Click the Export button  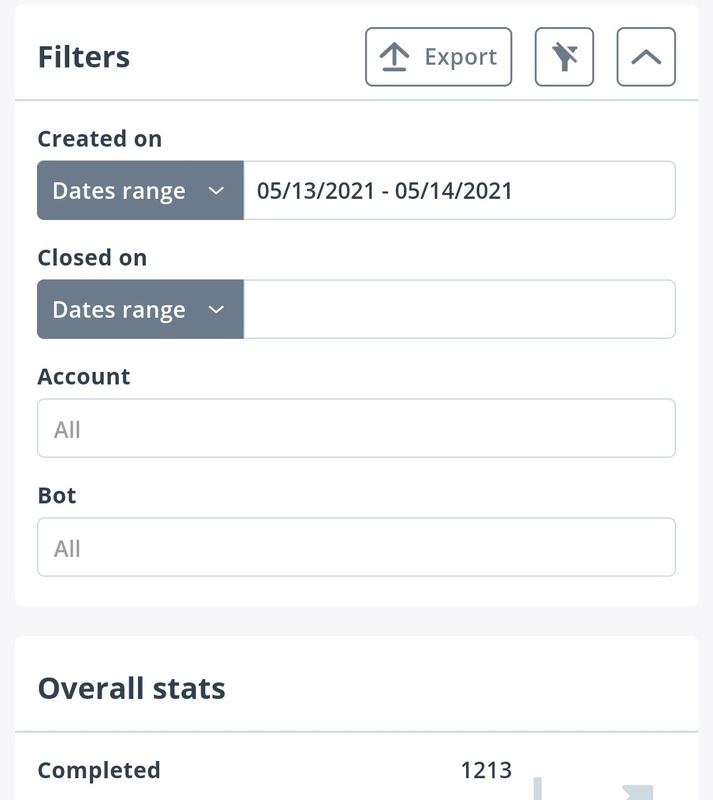coord(438,57)
